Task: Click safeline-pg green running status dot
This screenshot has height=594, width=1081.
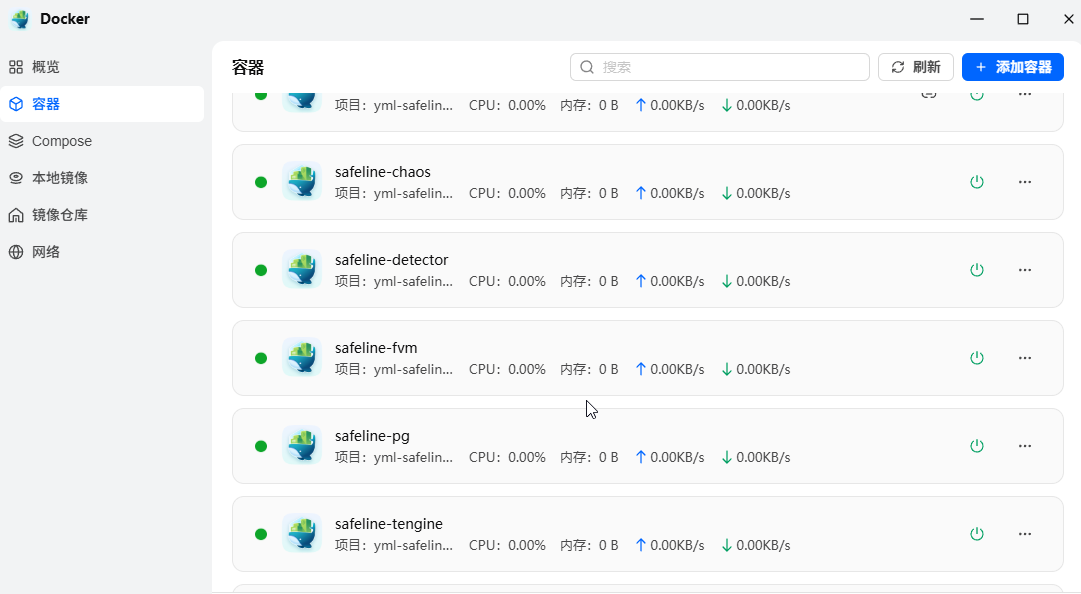Action: pos(261,446)
